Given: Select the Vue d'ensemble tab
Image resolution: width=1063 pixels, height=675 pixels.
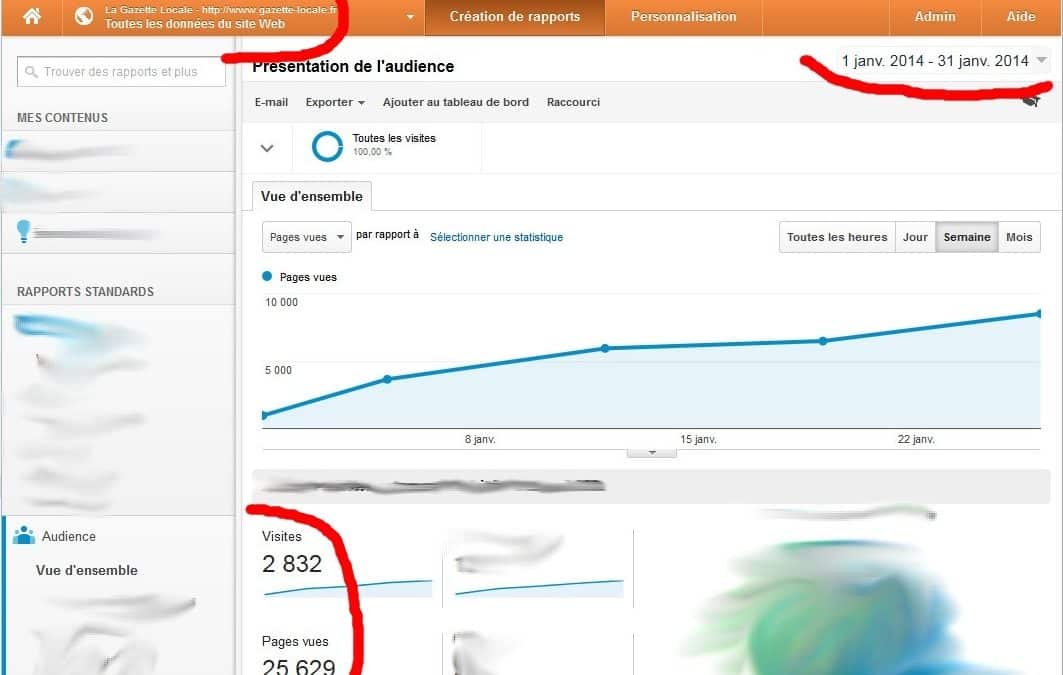Looking at the screenshot, I should coord(312,197).
